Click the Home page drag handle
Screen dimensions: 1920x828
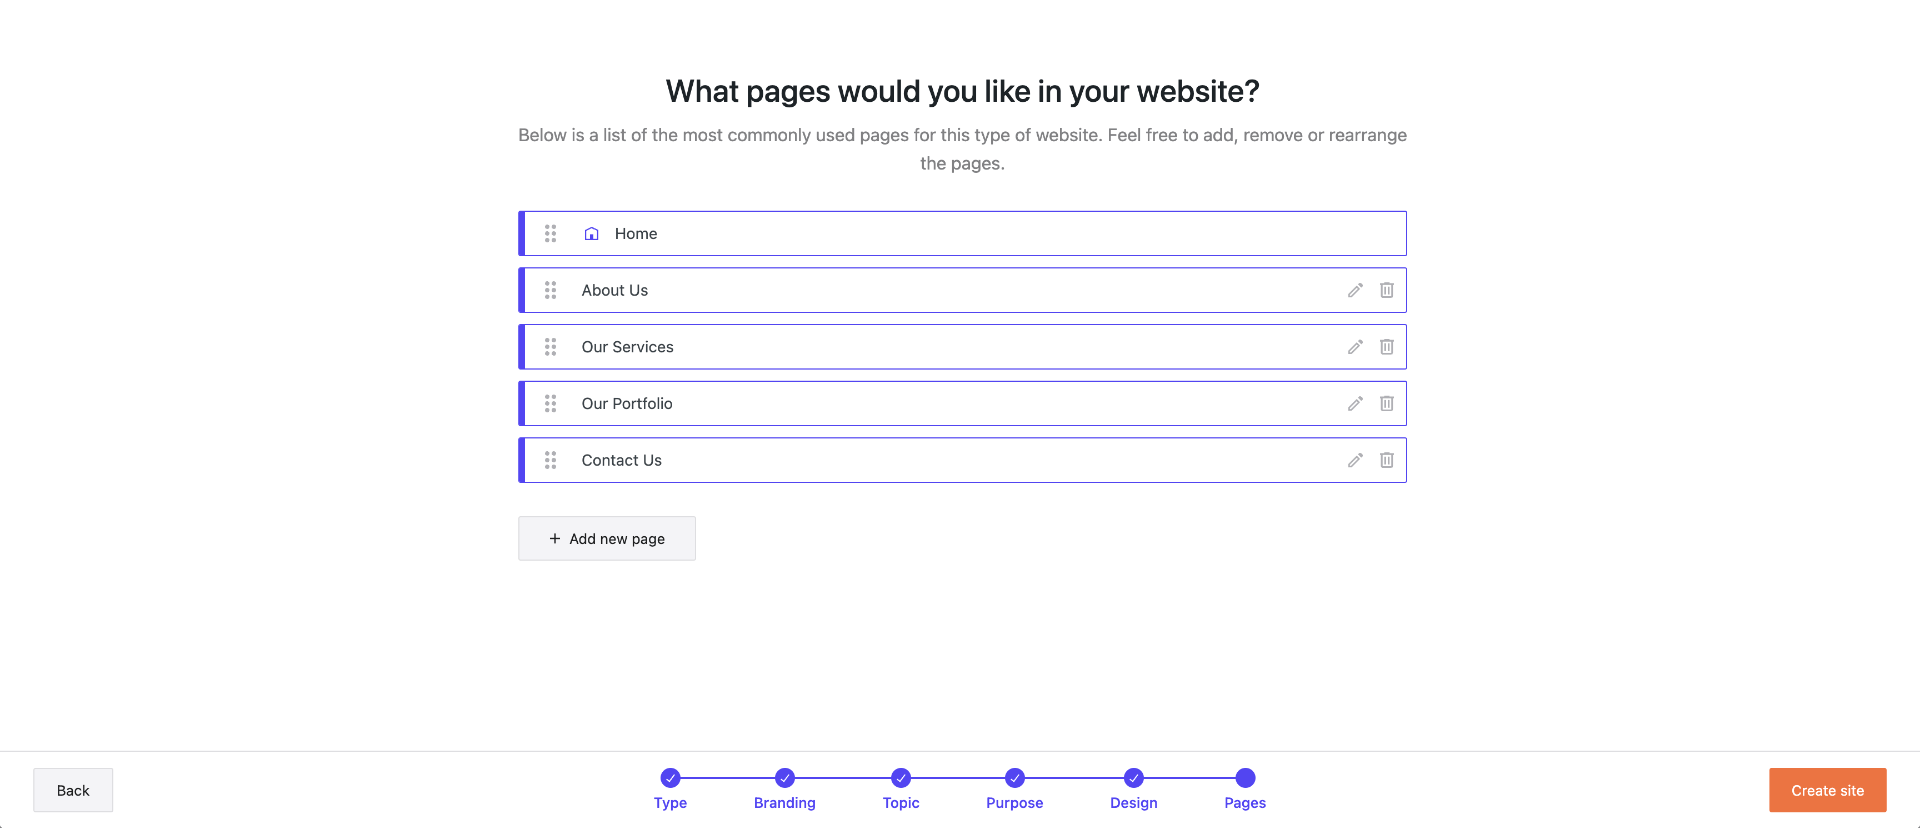(x=550, y=234)
